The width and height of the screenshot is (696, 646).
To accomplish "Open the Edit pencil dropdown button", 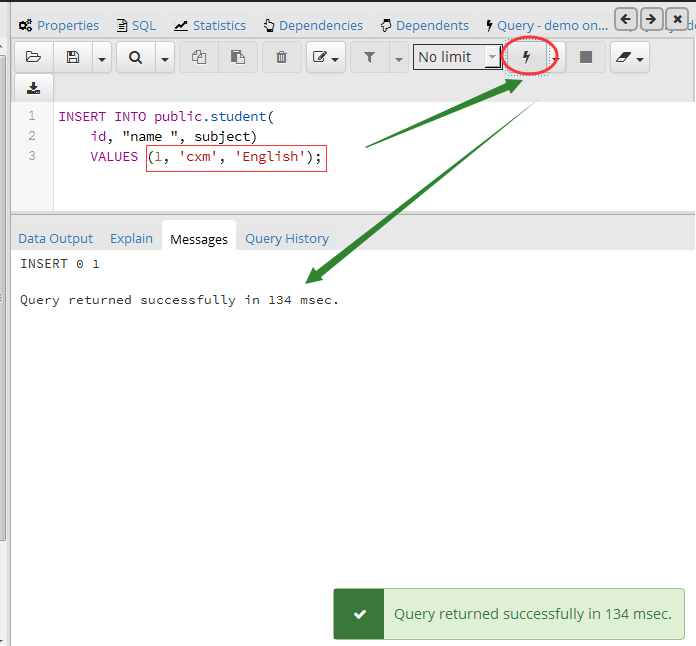I will pyautogui.click(x=326, y=57).
